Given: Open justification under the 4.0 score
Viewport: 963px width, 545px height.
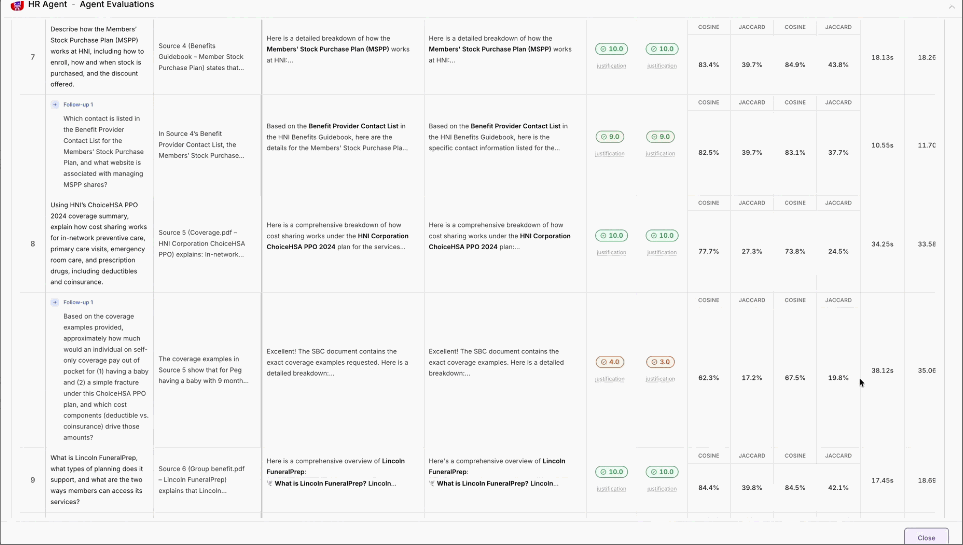Looking at the screenshot, I should pos(609,379).
